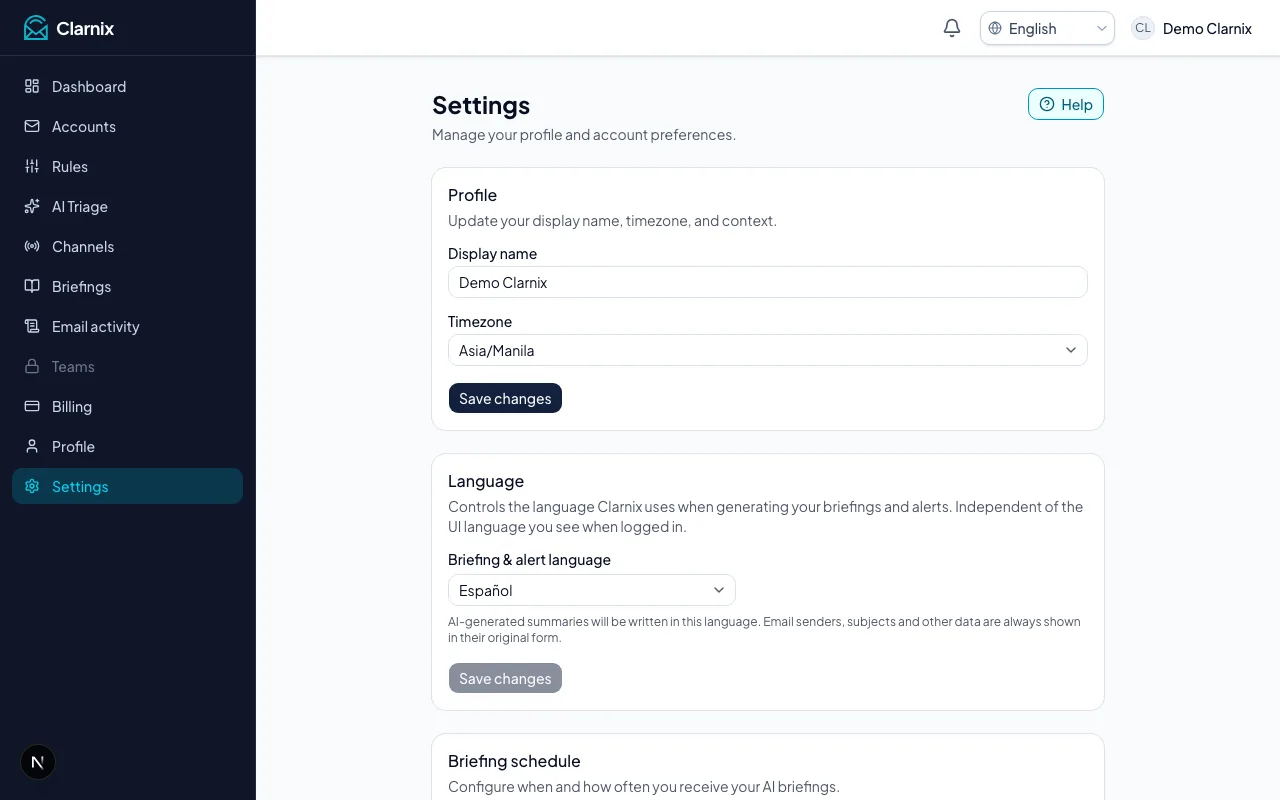Open the Asia/Manila timezone dropdown
The width and height of the screenshot is (1280, 800).
(x=768, y=350)
